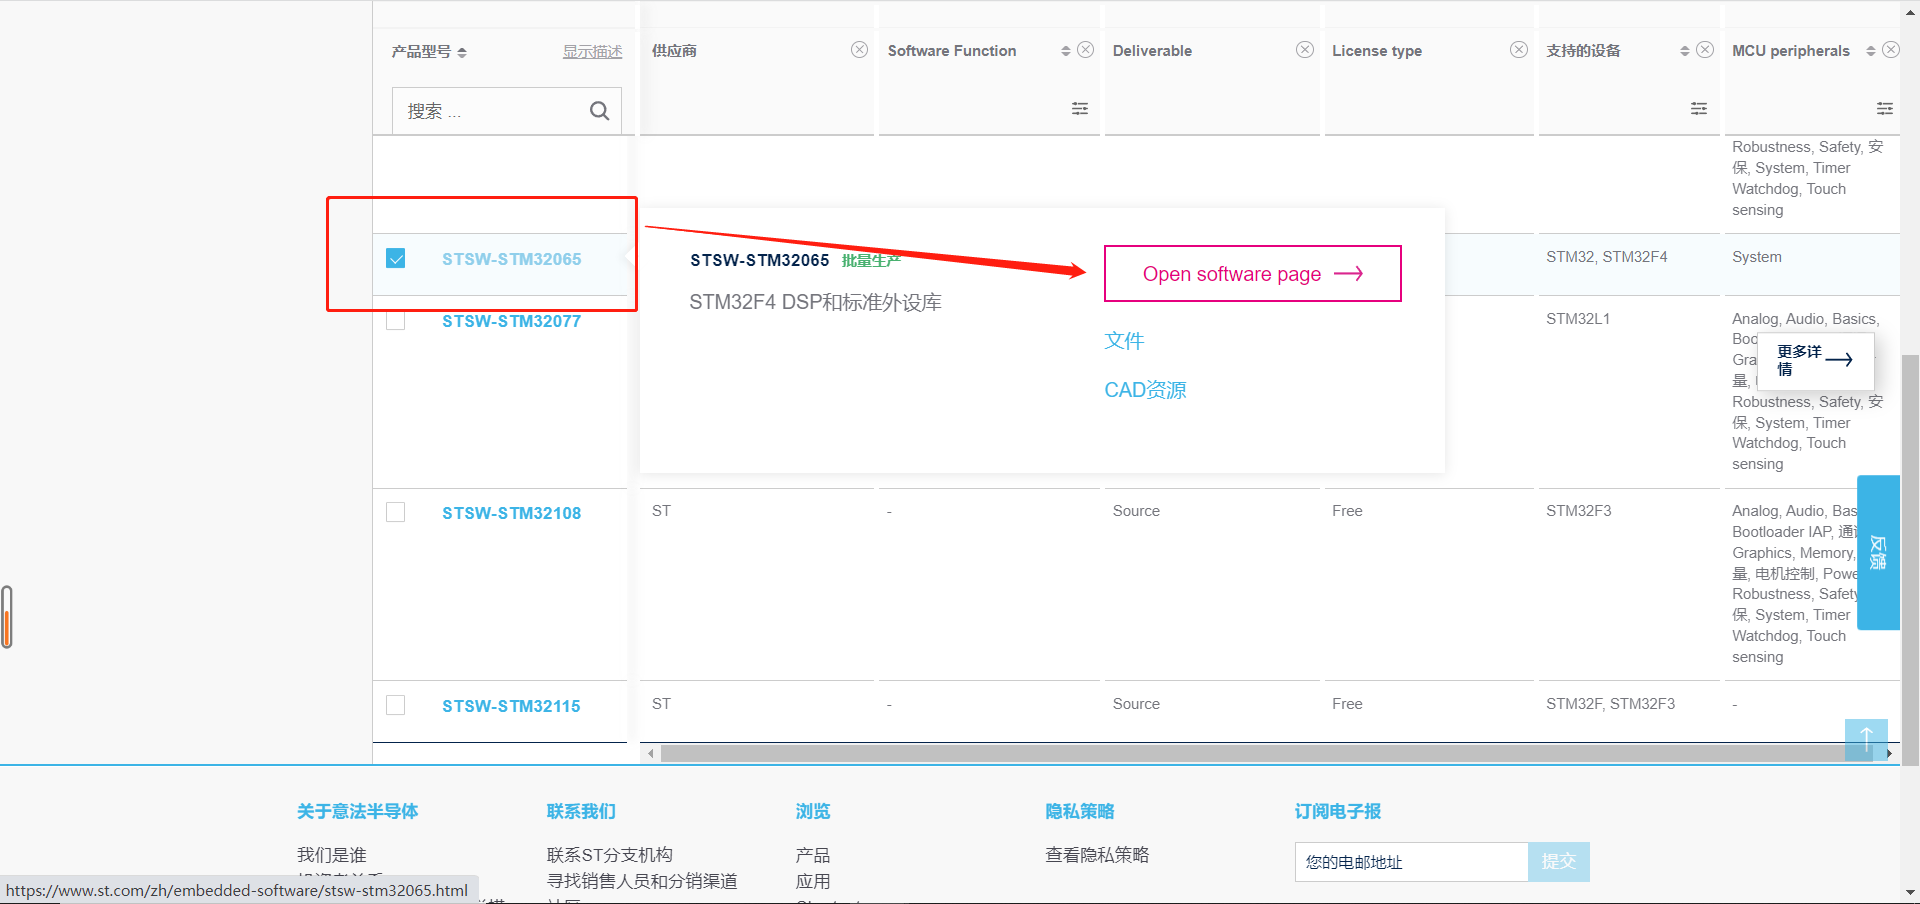Image resolution: width=1920 pixels, height=904 pixels.
Task: Open the 反馈 feedback side tab
Action: point(1878,552)
